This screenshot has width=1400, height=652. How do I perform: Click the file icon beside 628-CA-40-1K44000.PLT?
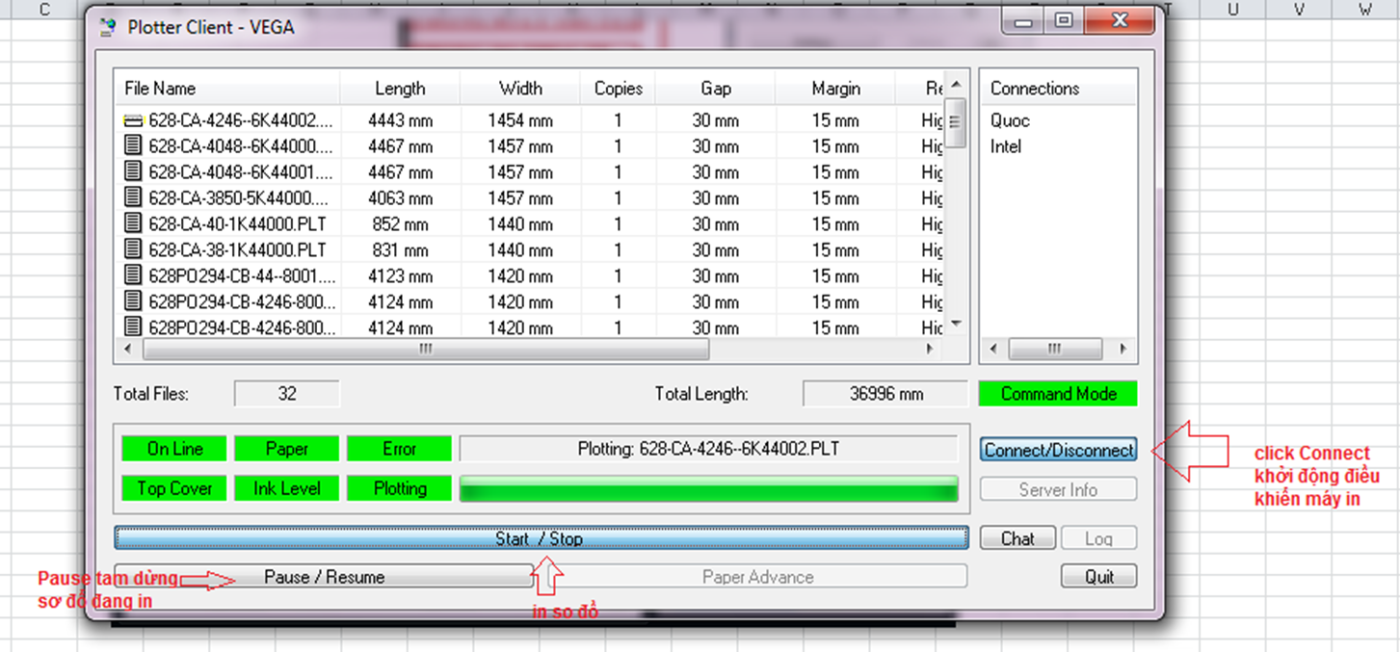pos(133,224)
